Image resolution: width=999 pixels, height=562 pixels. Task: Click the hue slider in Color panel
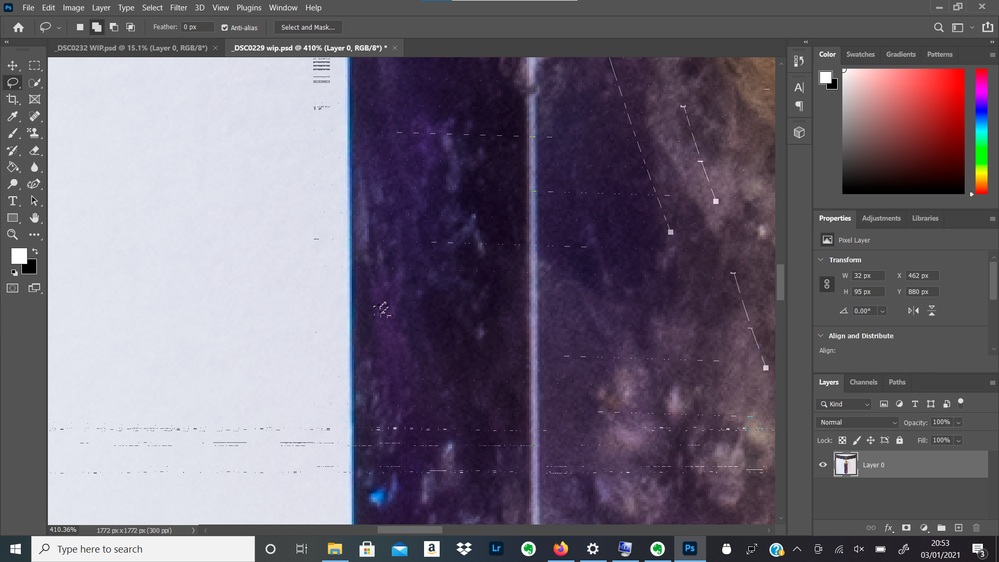pos(982,131)
